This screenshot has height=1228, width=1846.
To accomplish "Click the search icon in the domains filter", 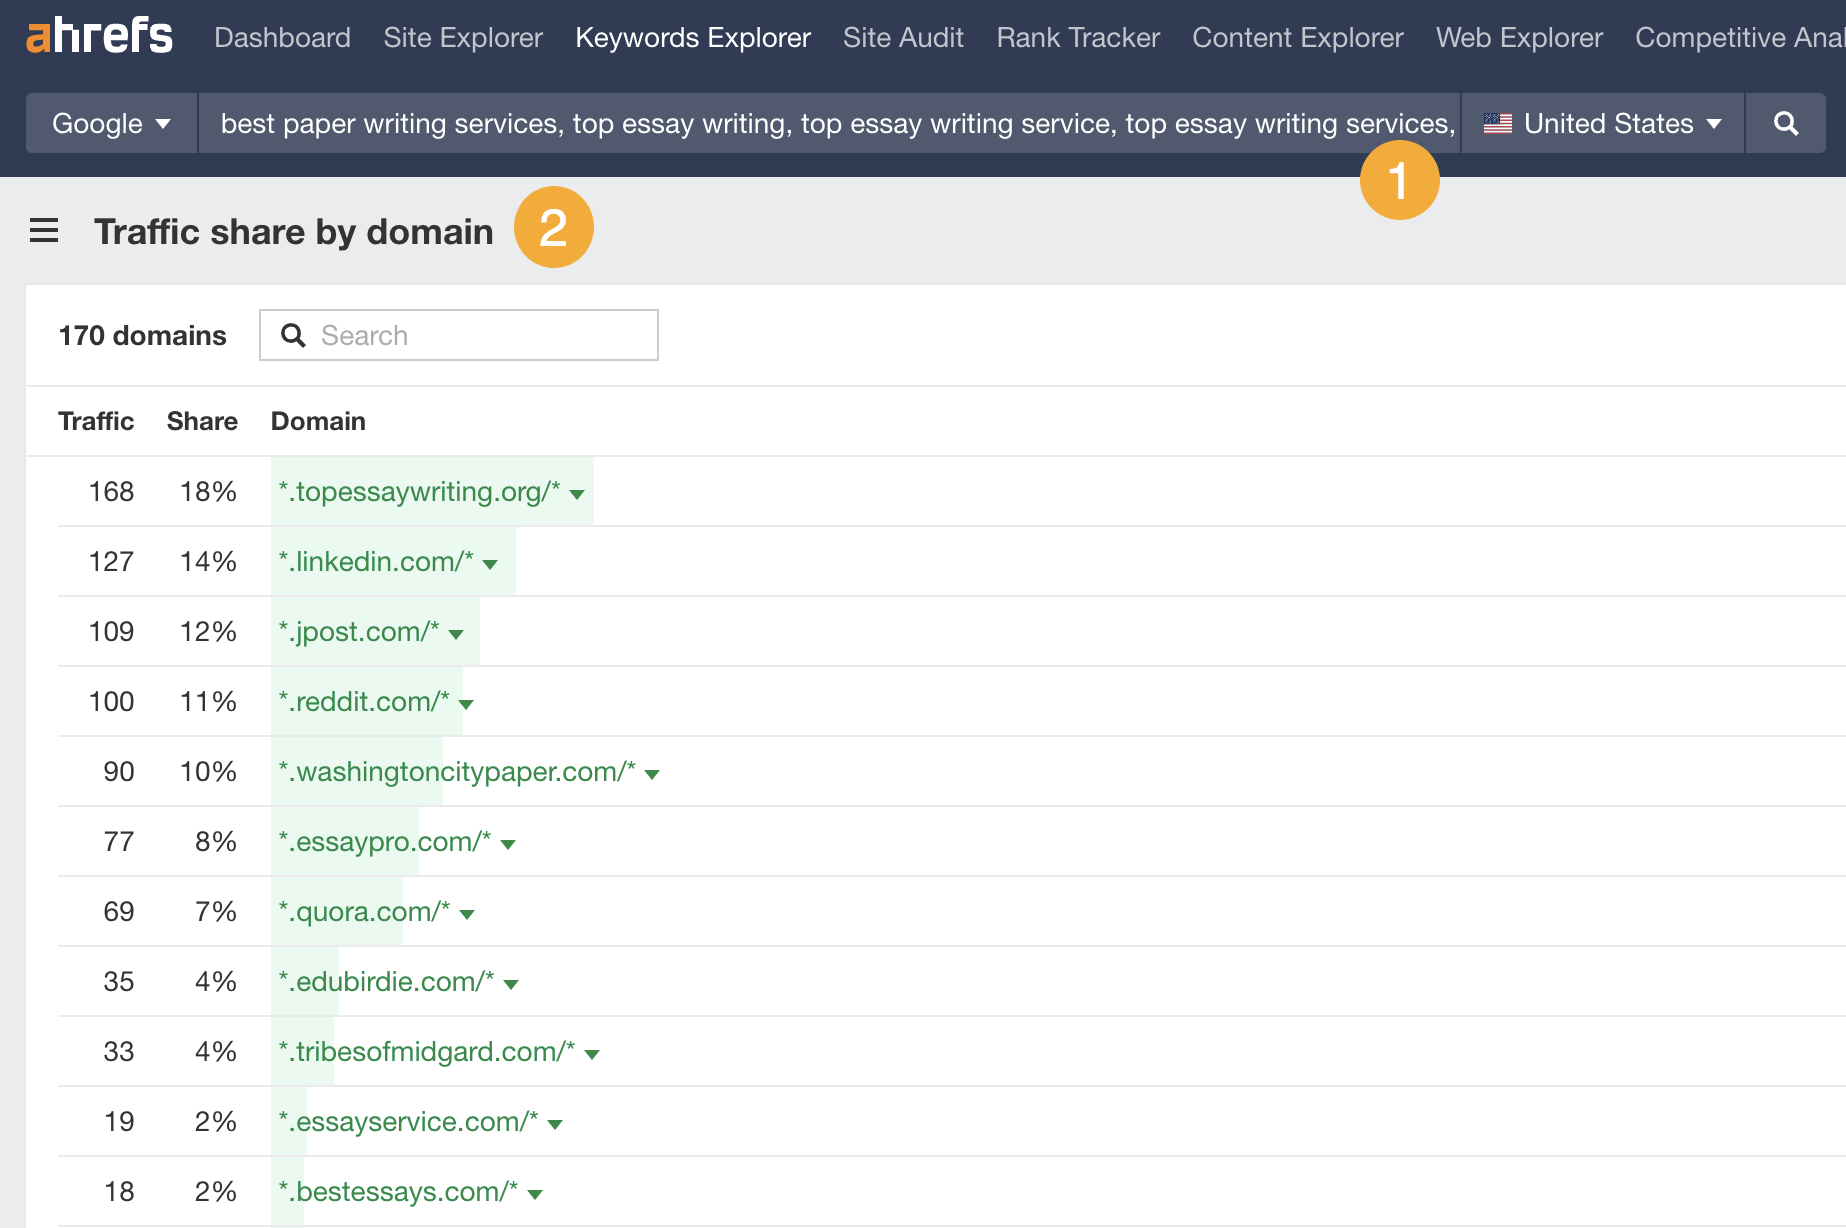I will point(293,335).
